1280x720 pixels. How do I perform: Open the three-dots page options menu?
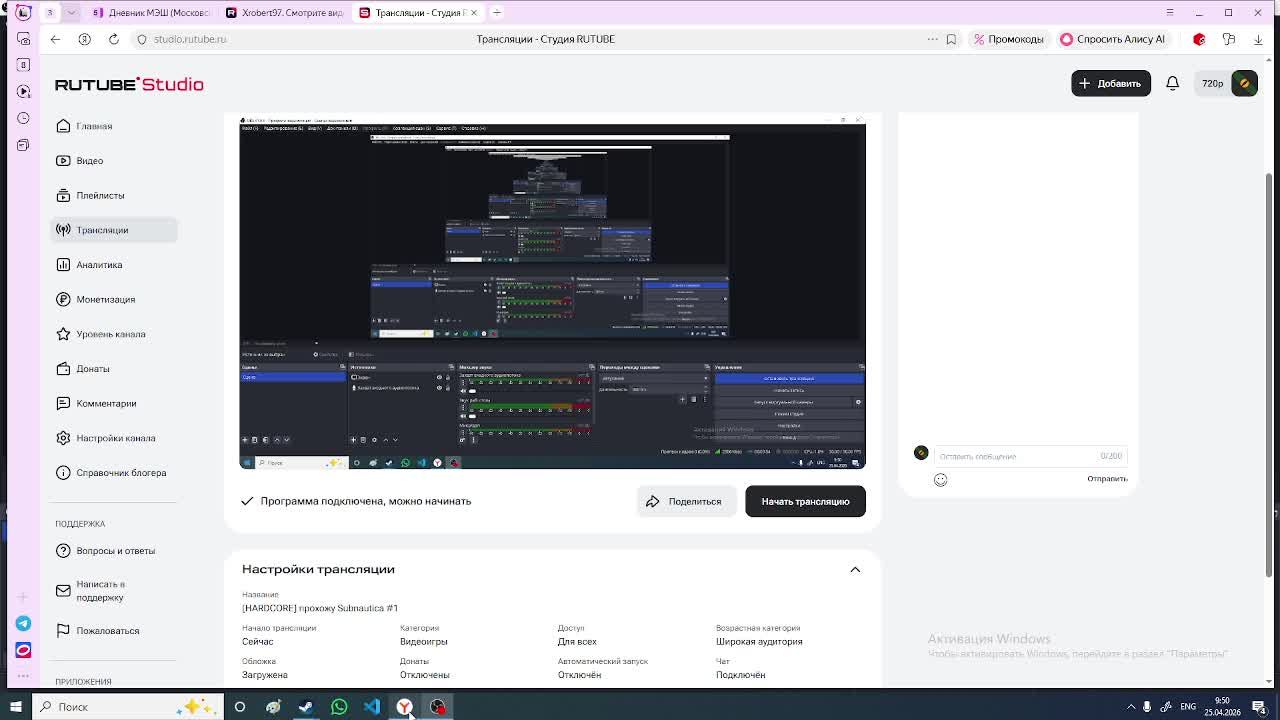click(932, 39)
